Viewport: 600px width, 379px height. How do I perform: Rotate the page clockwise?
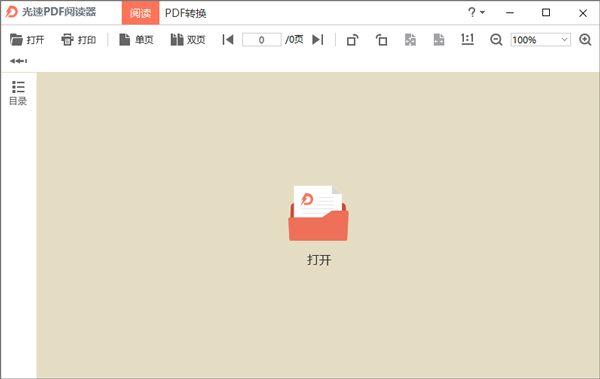click(x=352, y=40)
